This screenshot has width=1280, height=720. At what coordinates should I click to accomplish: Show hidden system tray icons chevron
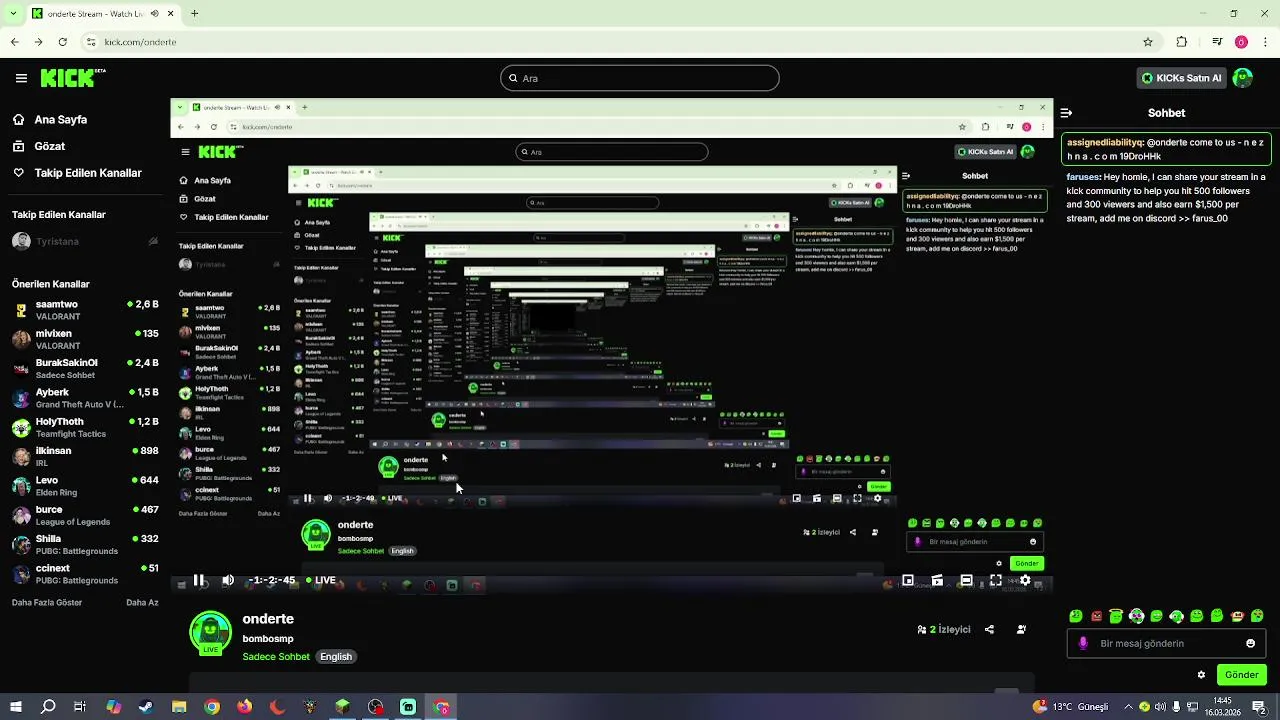1129,707
